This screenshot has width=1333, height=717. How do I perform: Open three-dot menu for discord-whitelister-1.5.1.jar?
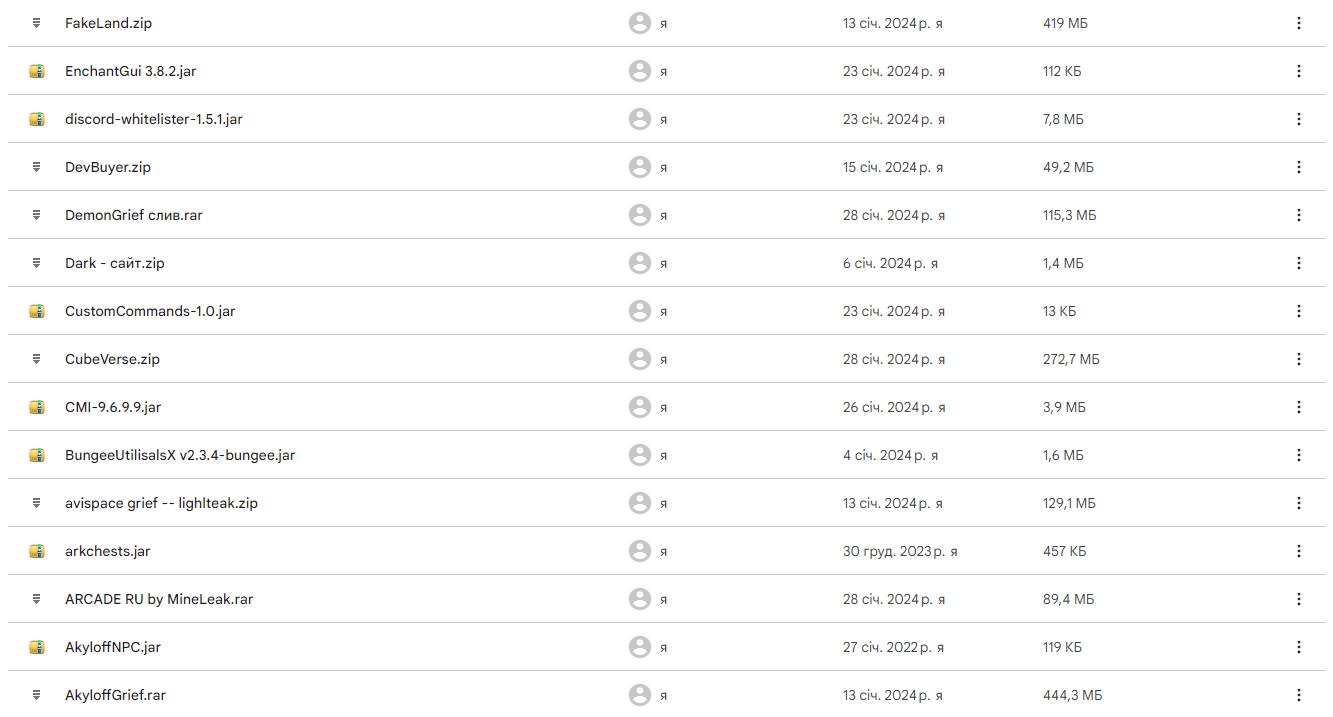point(1298,119)
